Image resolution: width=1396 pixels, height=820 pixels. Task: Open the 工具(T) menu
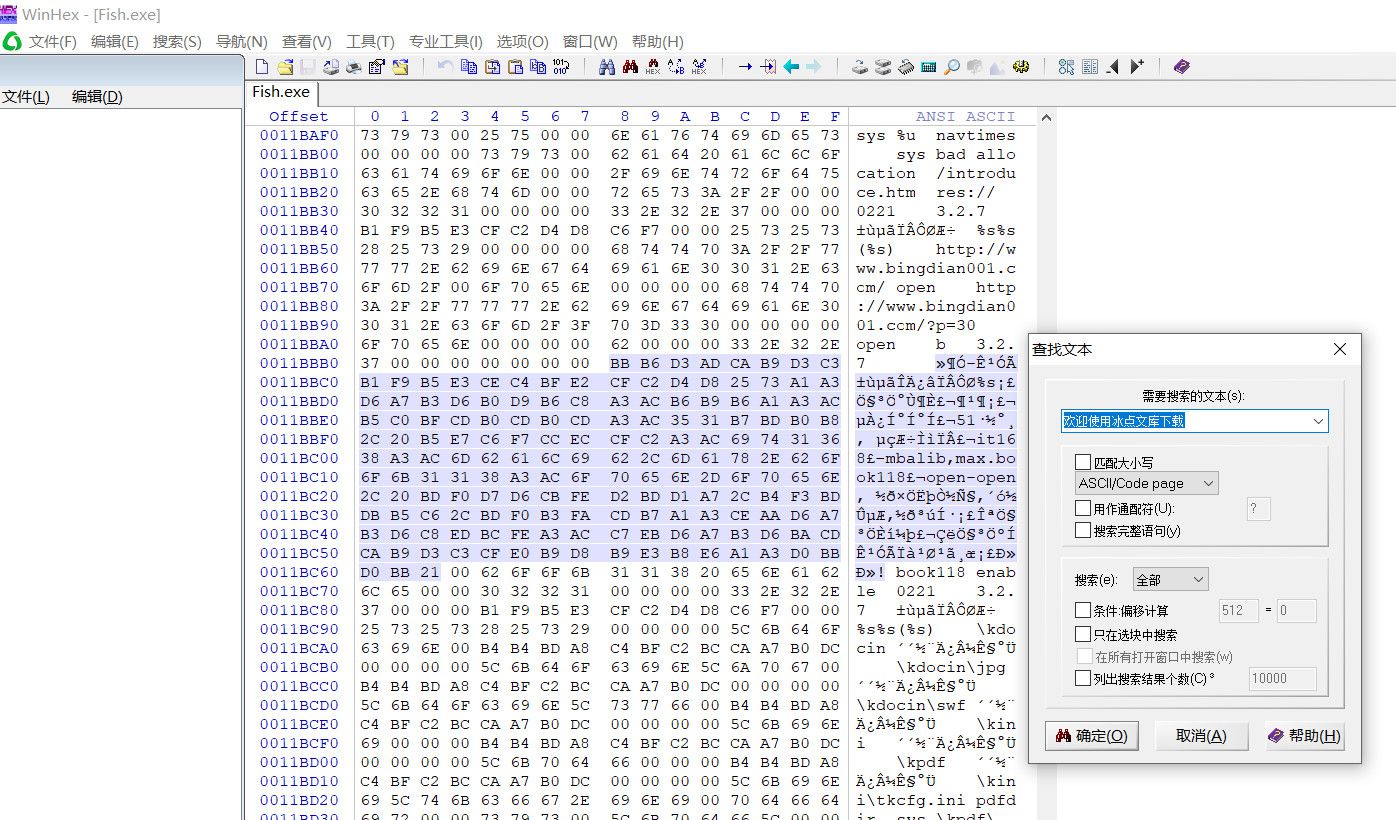[370, 41]
